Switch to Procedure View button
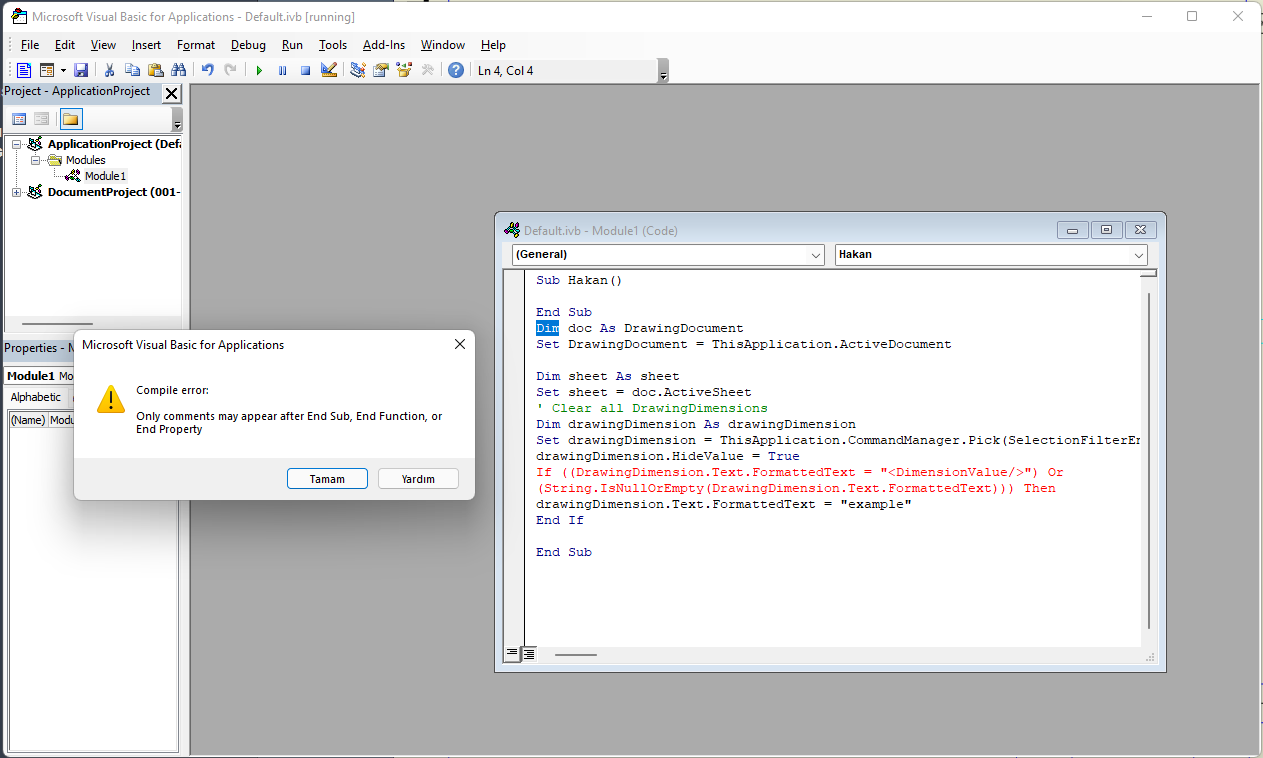The width and height of the screenshot is (1263, 758). click(512, 654)
